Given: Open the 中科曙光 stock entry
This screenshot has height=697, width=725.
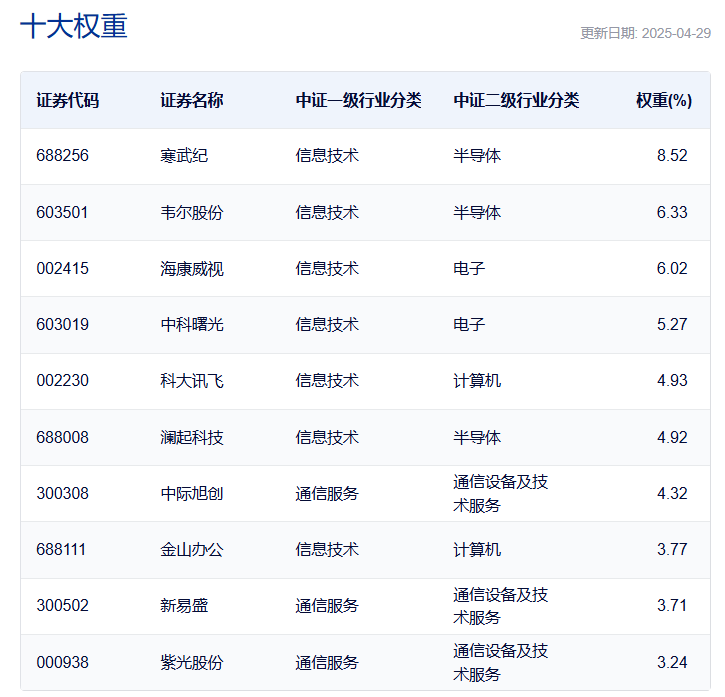Looking at the screenshot, I should point(192,324).
